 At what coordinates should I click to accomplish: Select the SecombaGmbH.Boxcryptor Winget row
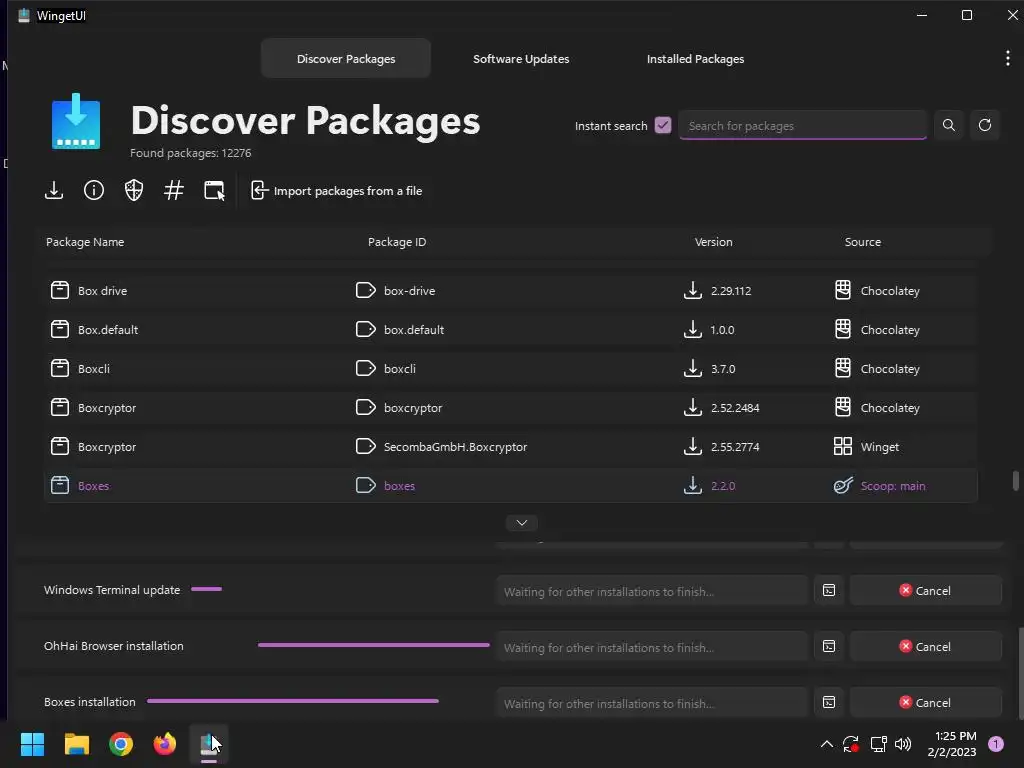tap(511, 447)
